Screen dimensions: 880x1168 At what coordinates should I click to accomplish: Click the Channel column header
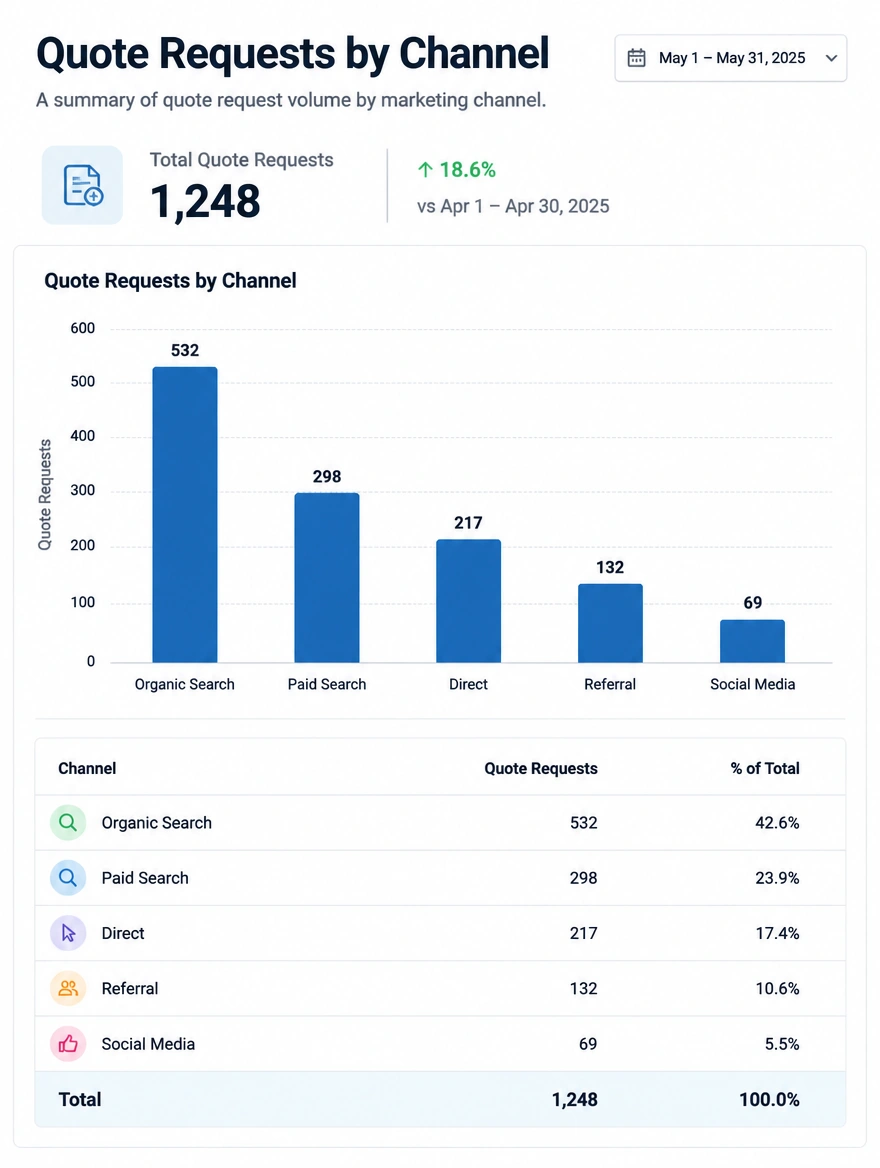(x=87, y=768)
